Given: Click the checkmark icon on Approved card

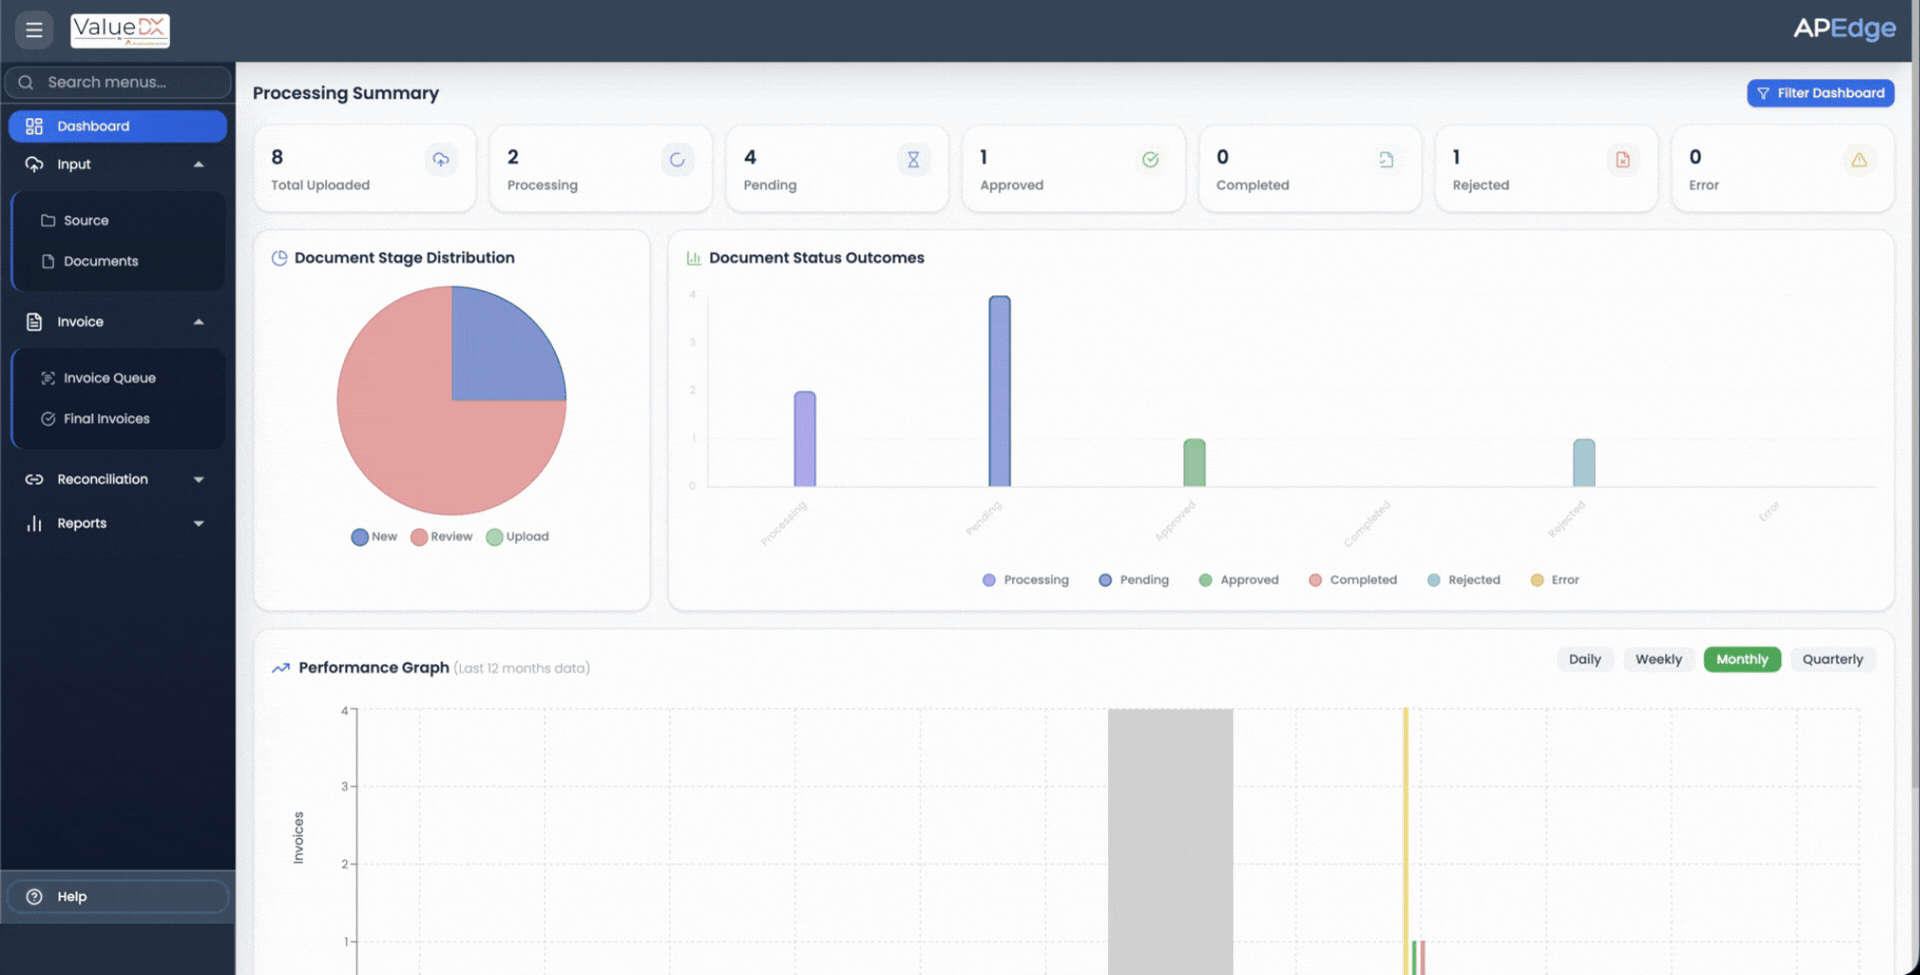Looking at the screenshot, I should [x=1150, y=160].
